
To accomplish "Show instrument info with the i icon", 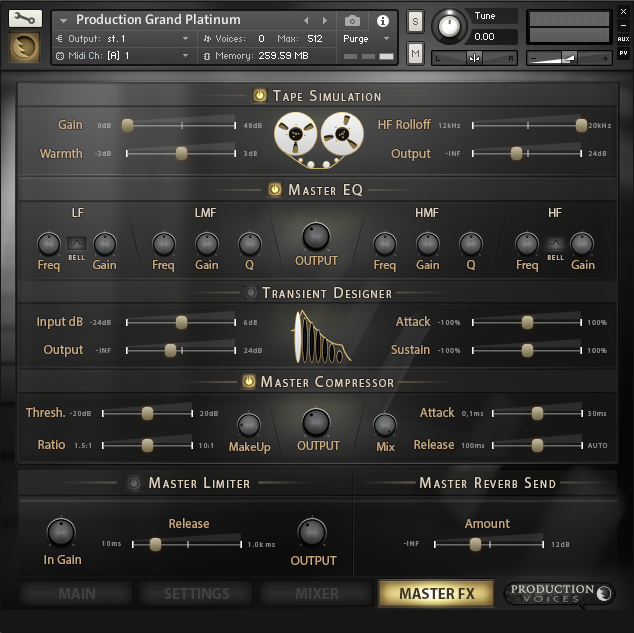I will click(383, 21).
